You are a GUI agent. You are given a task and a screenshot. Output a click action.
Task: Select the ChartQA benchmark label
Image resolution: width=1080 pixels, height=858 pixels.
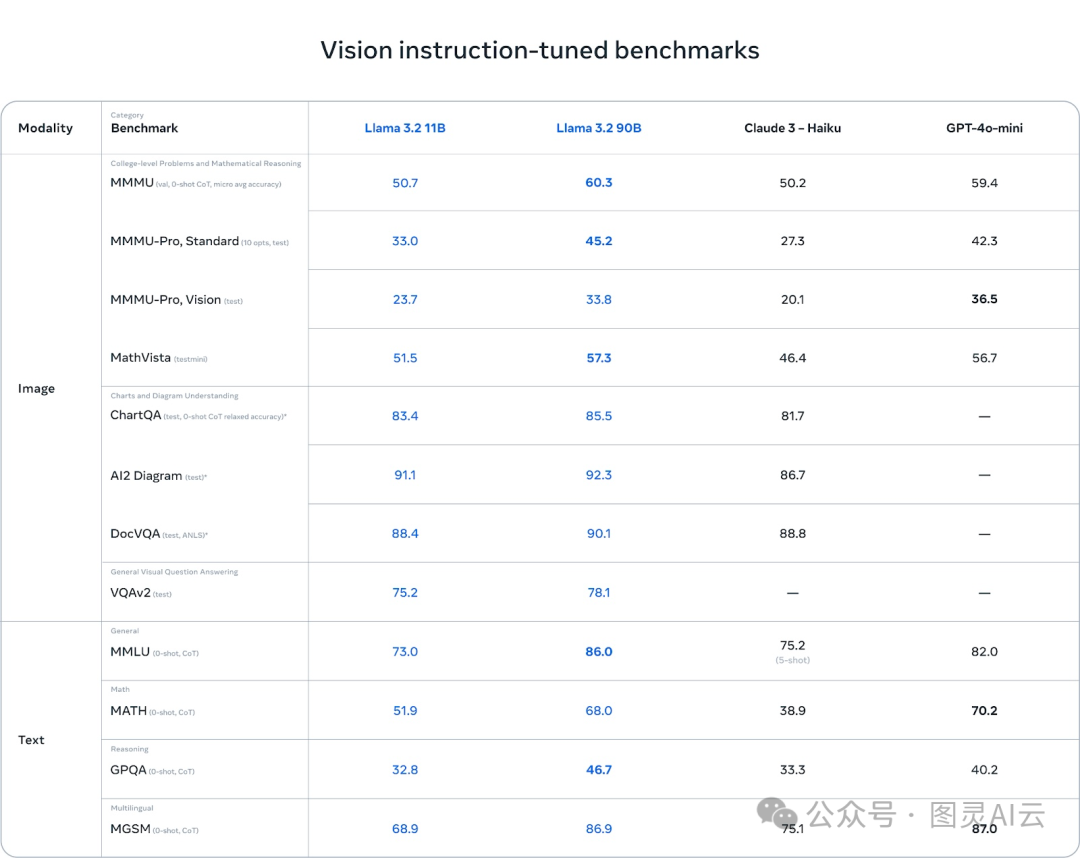[135, 415]
